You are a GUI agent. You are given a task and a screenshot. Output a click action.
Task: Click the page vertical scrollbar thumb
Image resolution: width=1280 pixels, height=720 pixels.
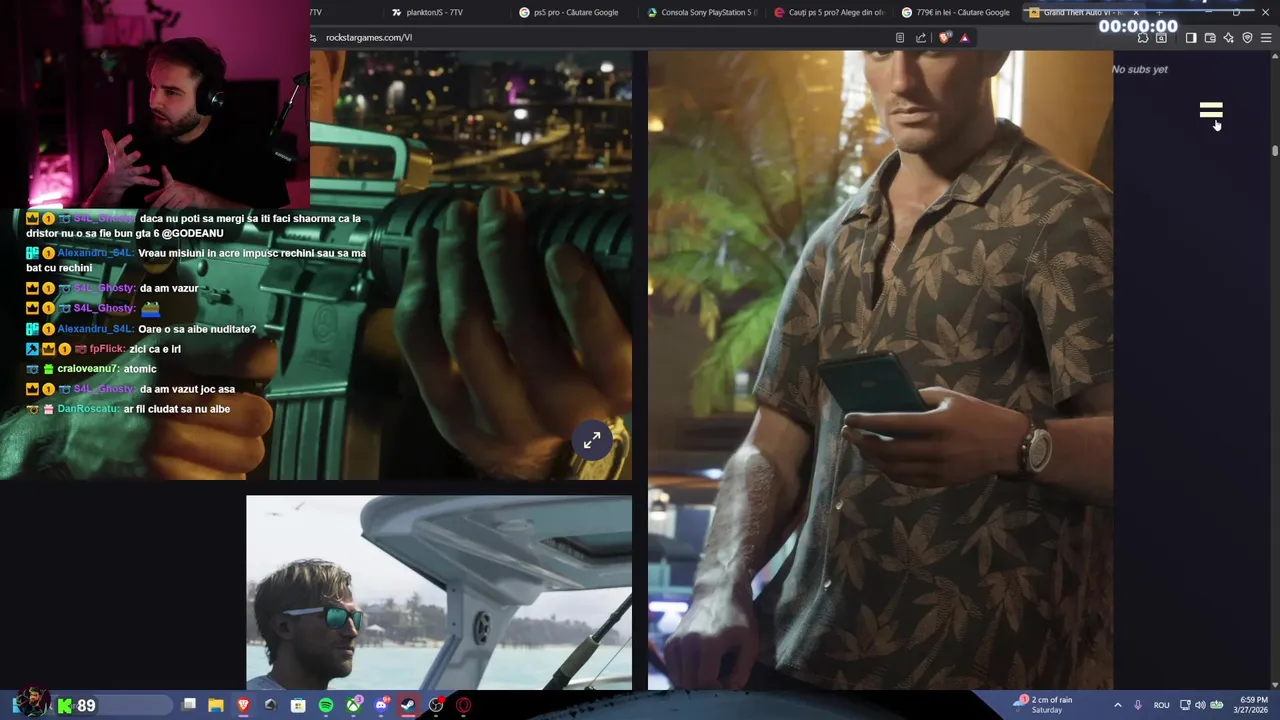(x=1275, y=150)
